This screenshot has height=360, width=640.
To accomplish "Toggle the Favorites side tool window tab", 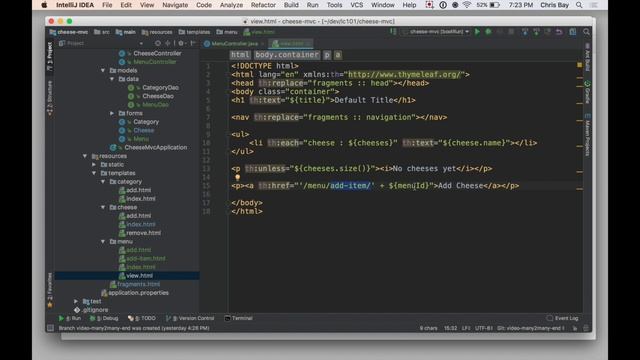I will click(x=50, y=290).
